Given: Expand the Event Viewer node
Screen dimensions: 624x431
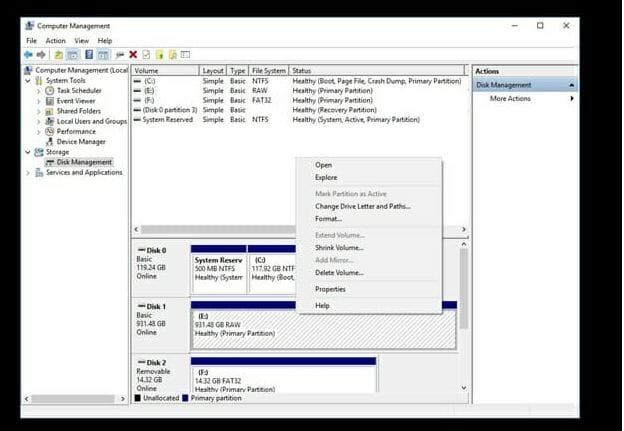Looking at the screenshot, I should click(39, 101).
